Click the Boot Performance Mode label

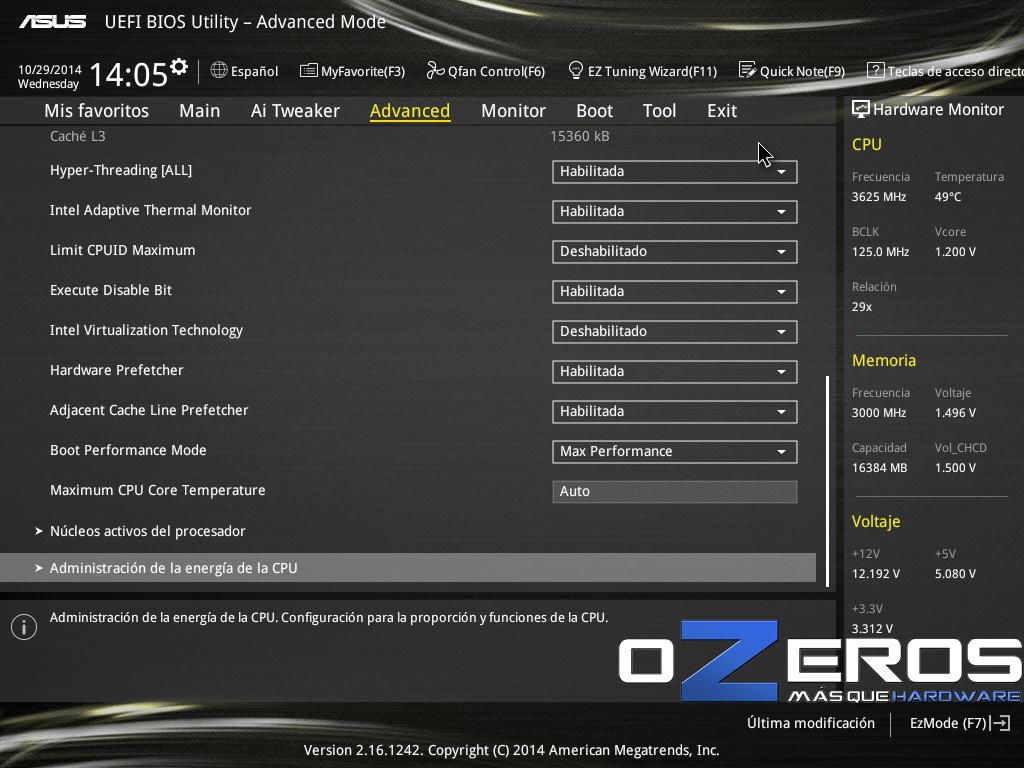click(128, 450)
